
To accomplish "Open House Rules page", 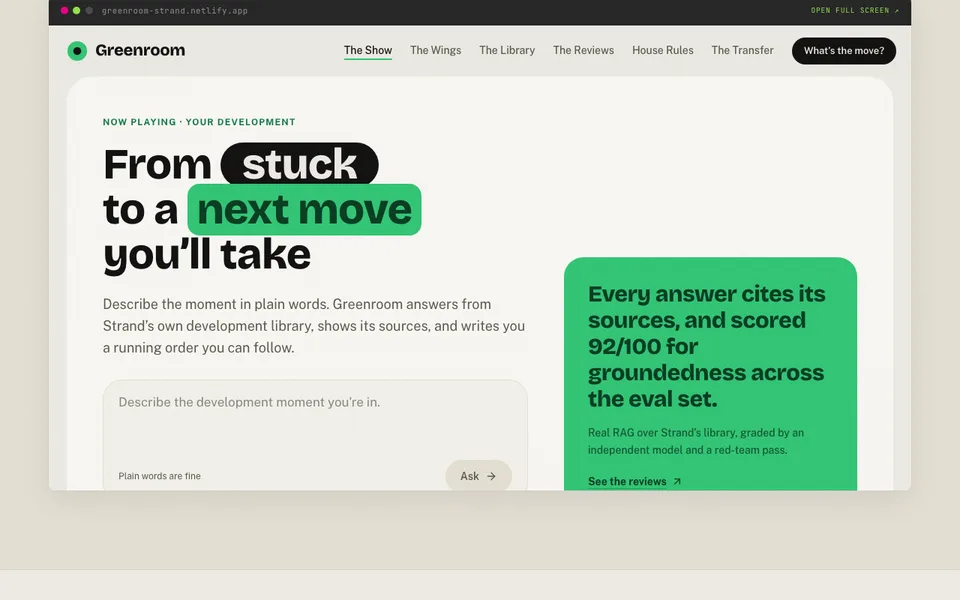I will [662, 50].
